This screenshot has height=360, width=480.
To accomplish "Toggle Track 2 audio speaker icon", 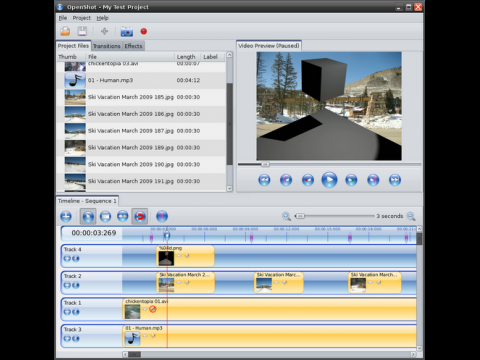I will [x=76, y=285].
